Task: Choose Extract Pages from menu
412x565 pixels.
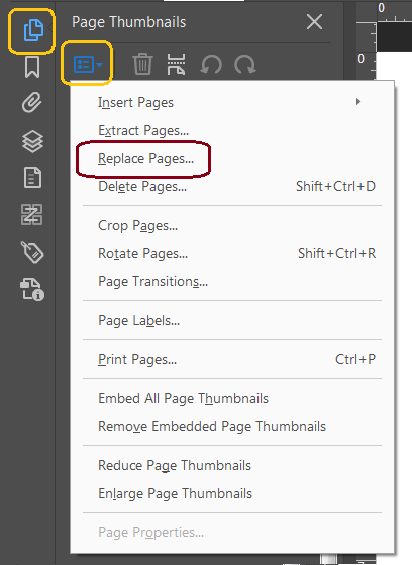Action: coord(232,130)
